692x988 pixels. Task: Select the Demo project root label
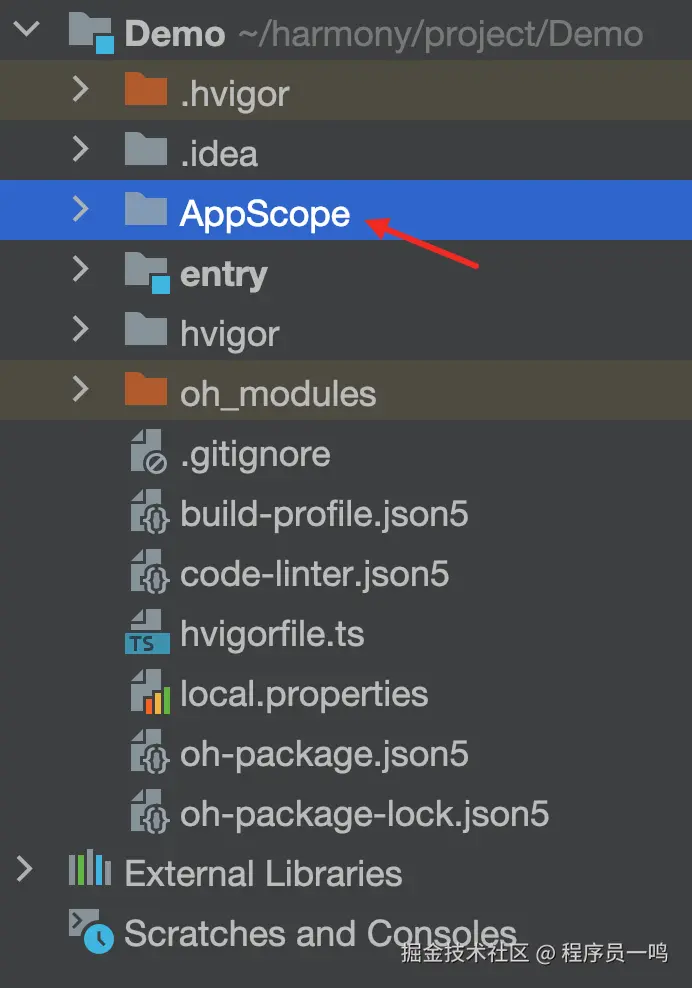(x=174, y=34)
